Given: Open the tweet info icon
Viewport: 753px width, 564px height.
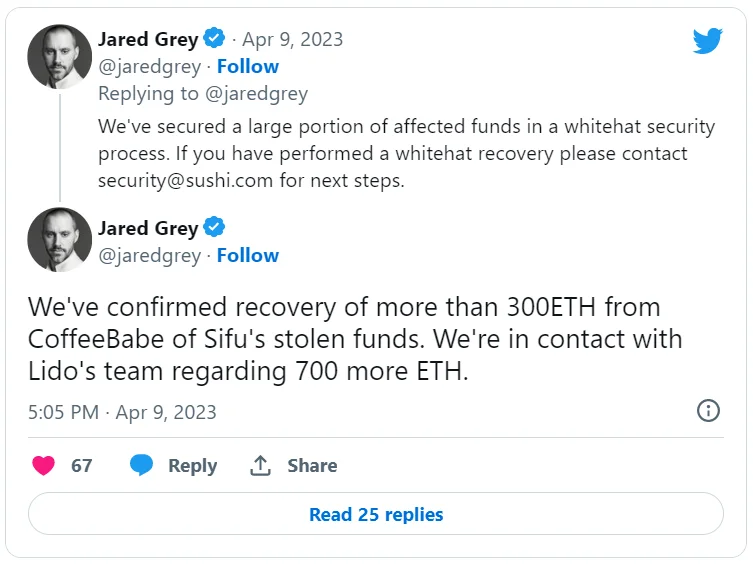Looking at the screenshot, I should click(708, 411).
